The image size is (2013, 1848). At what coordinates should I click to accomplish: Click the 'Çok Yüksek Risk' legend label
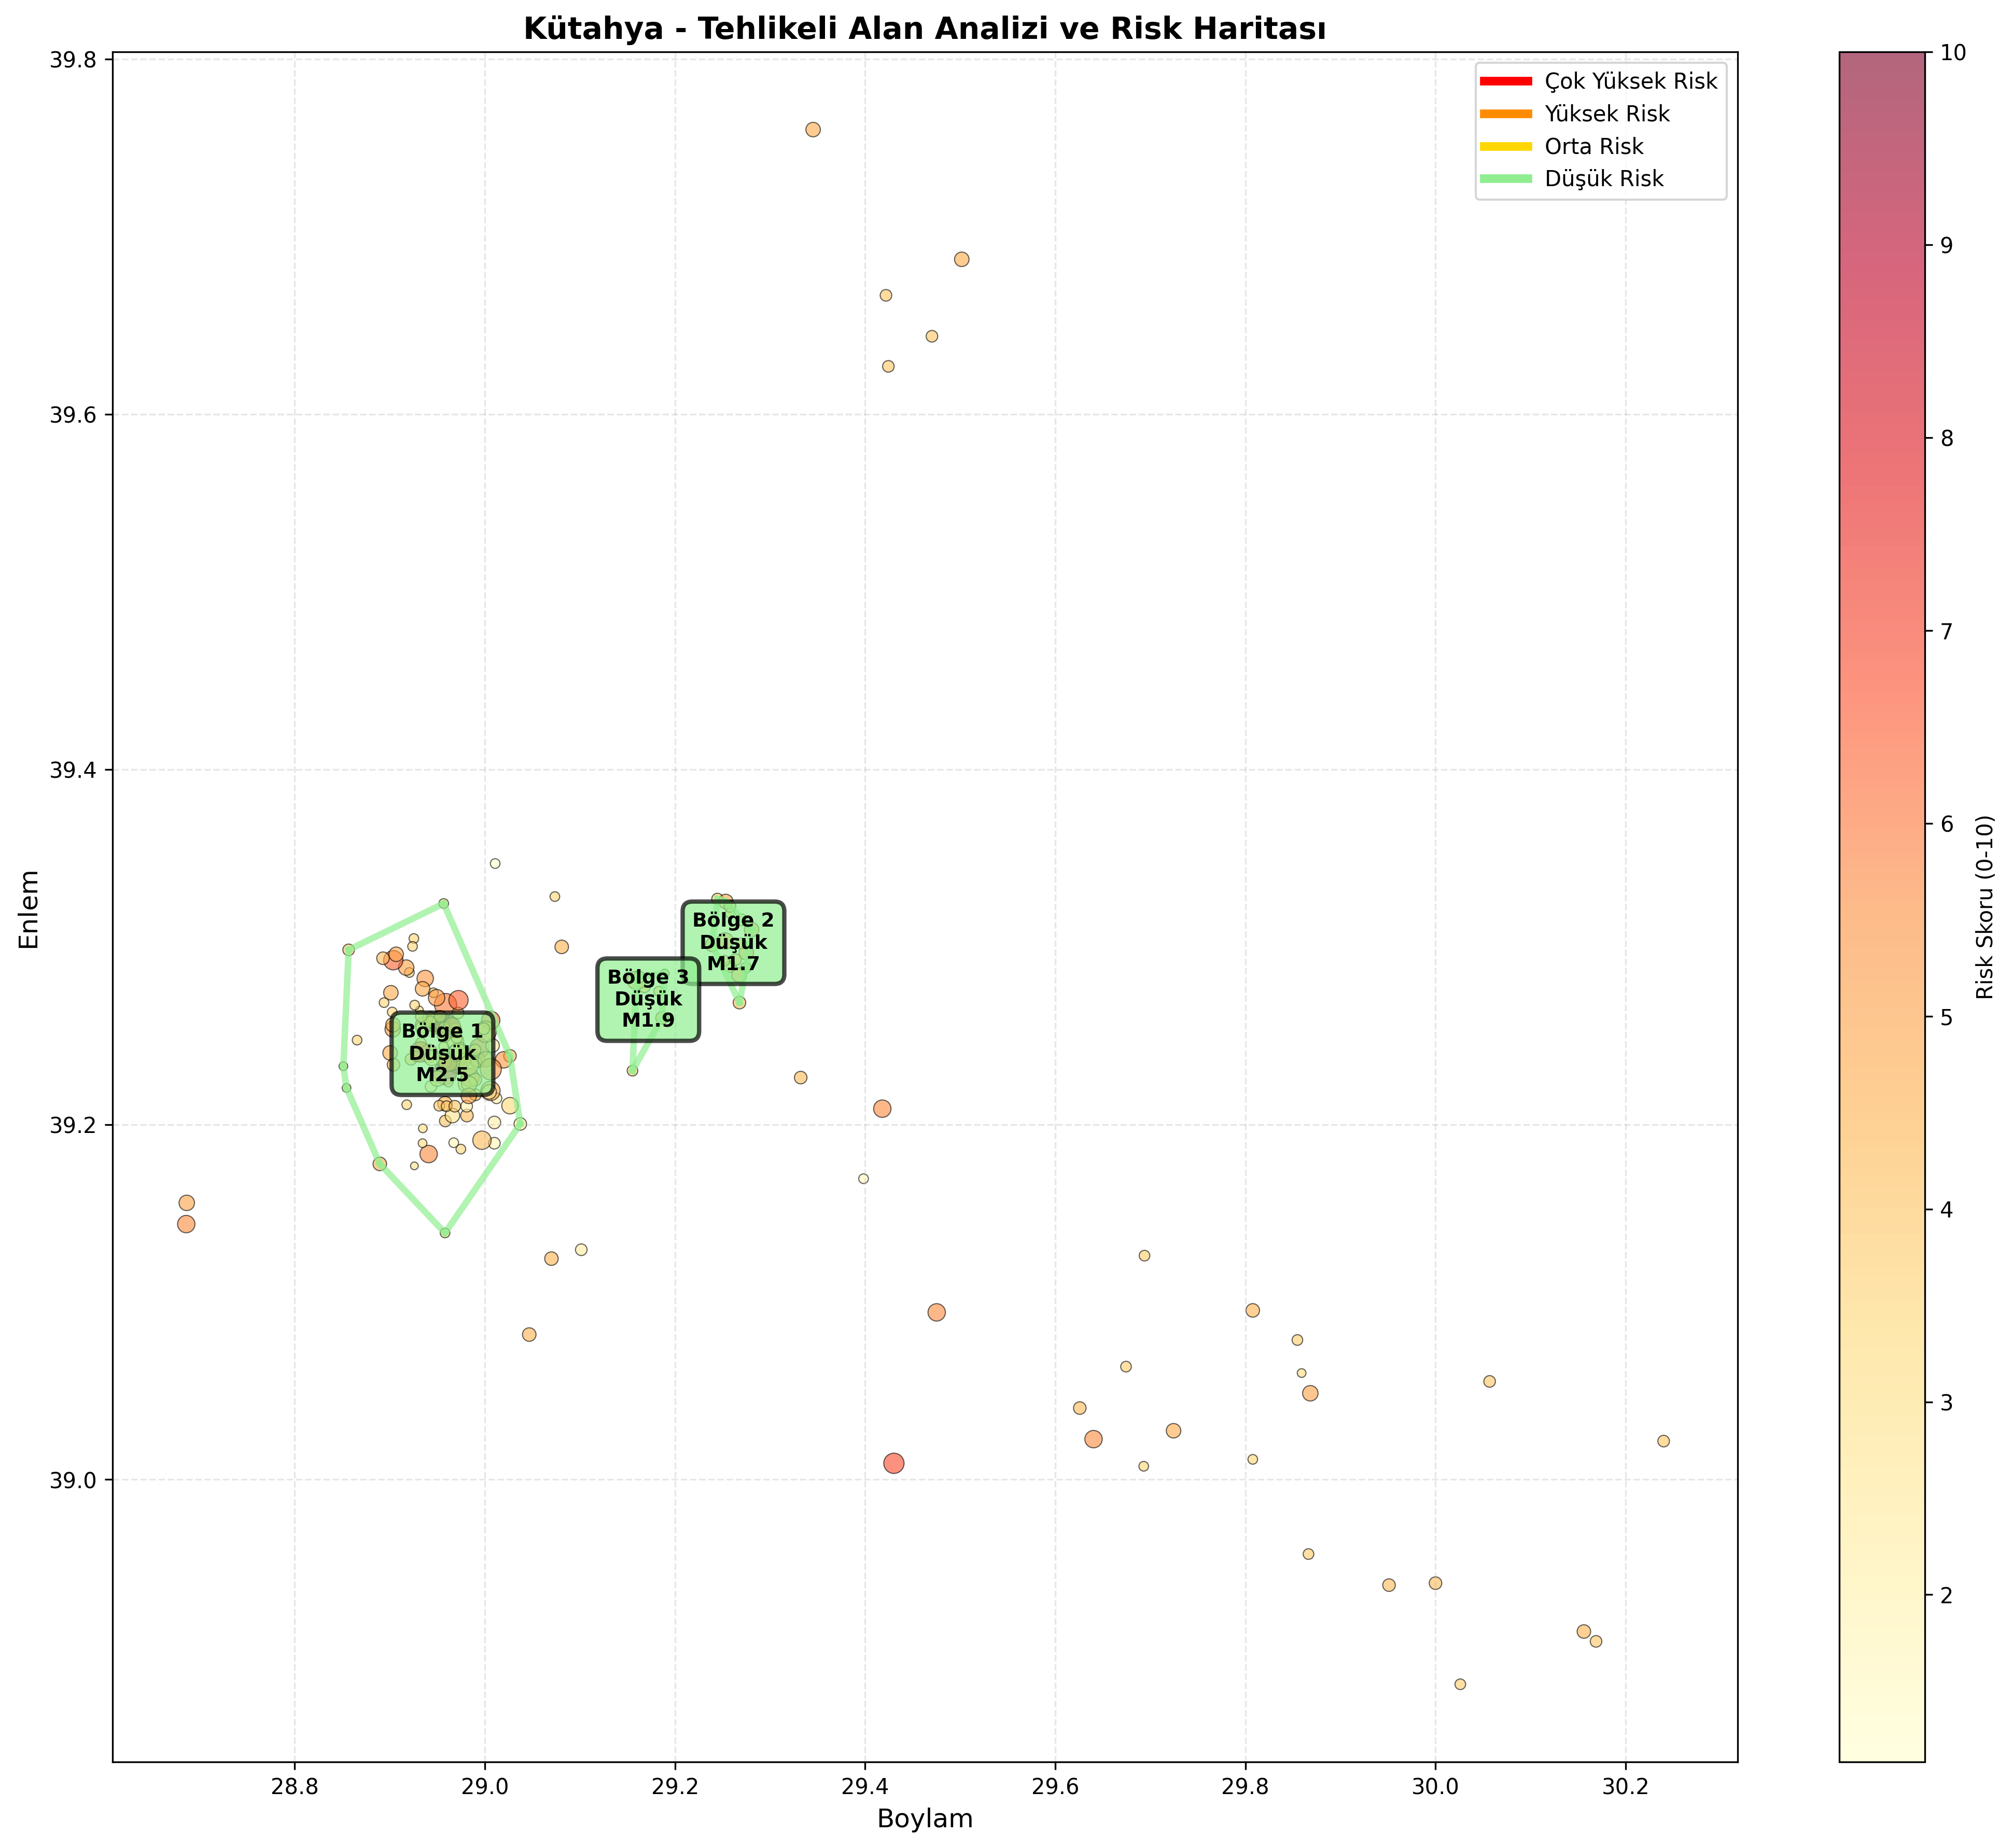tap(1631, 81)
